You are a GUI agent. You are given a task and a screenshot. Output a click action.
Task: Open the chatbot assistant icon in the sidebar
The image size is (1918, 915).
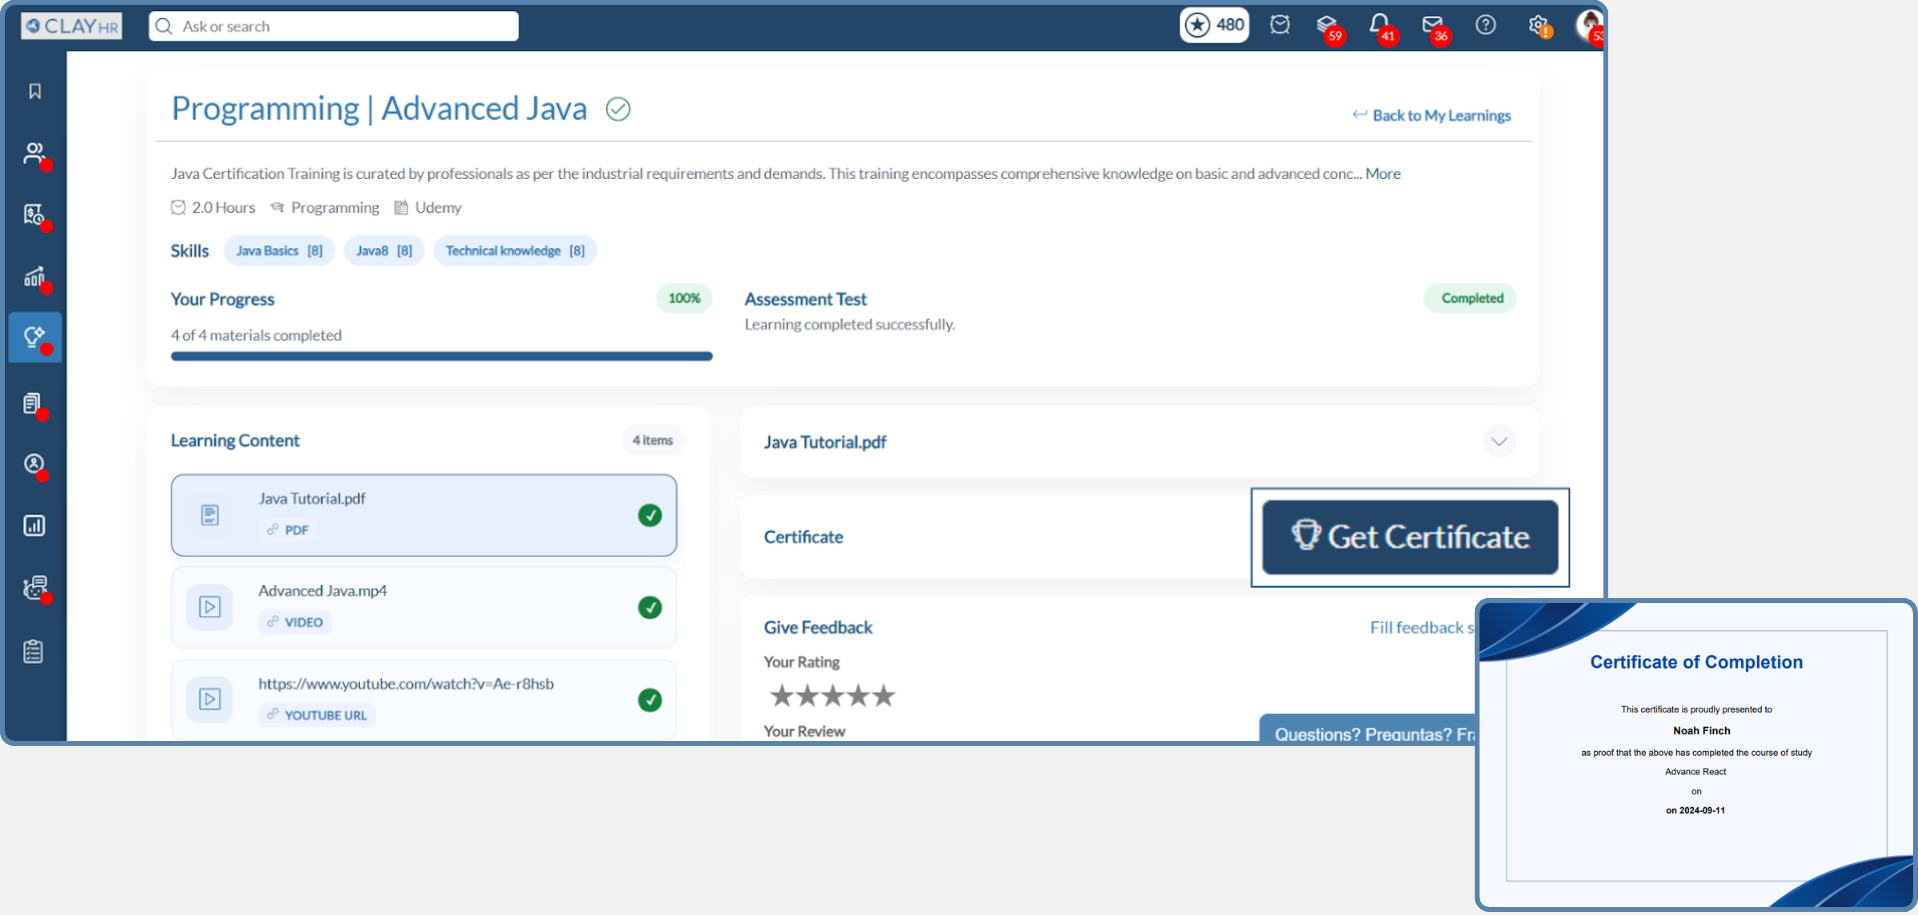pos(35,588)
